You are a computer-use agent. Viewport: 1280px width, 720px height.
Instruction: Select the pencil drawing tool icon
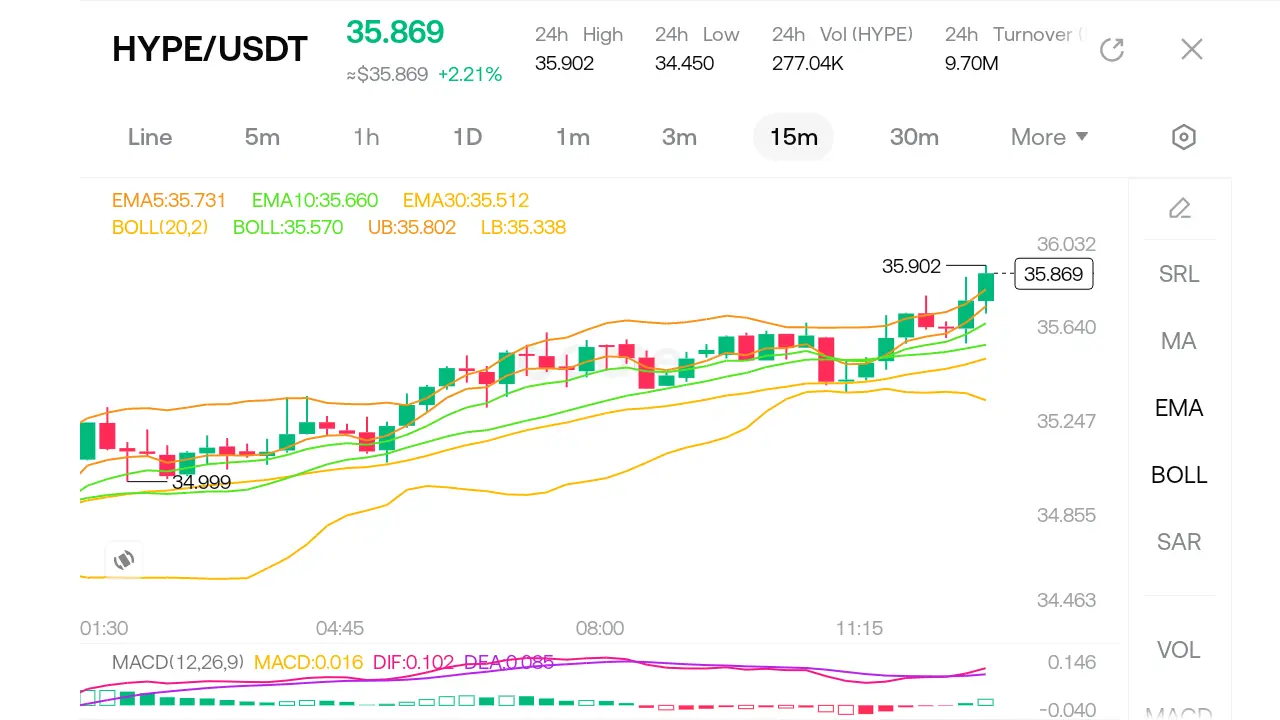1180,208
